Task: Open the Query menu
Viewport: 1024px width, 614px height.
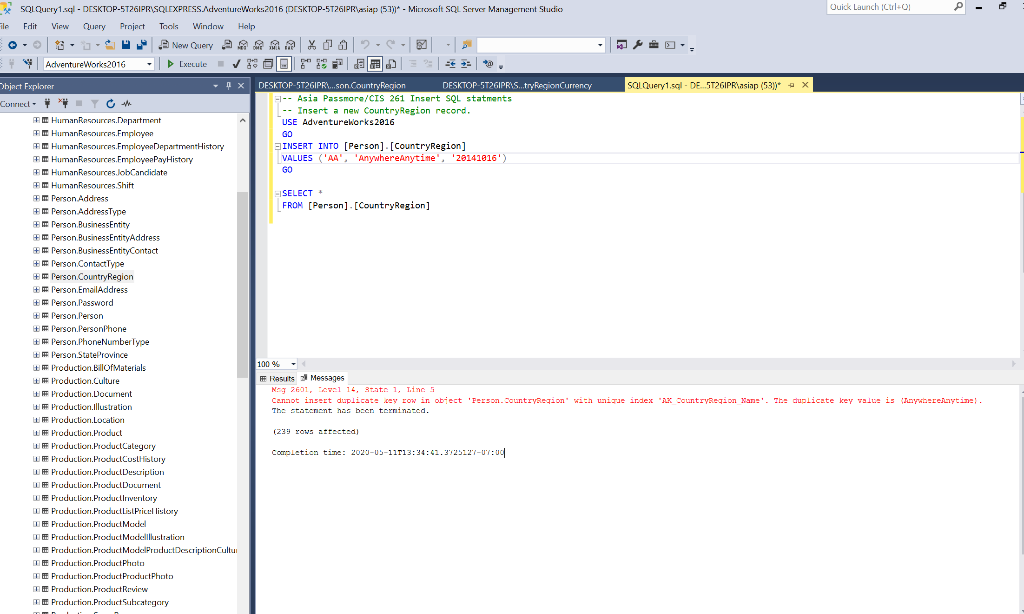Action: [x=94, y=27]
